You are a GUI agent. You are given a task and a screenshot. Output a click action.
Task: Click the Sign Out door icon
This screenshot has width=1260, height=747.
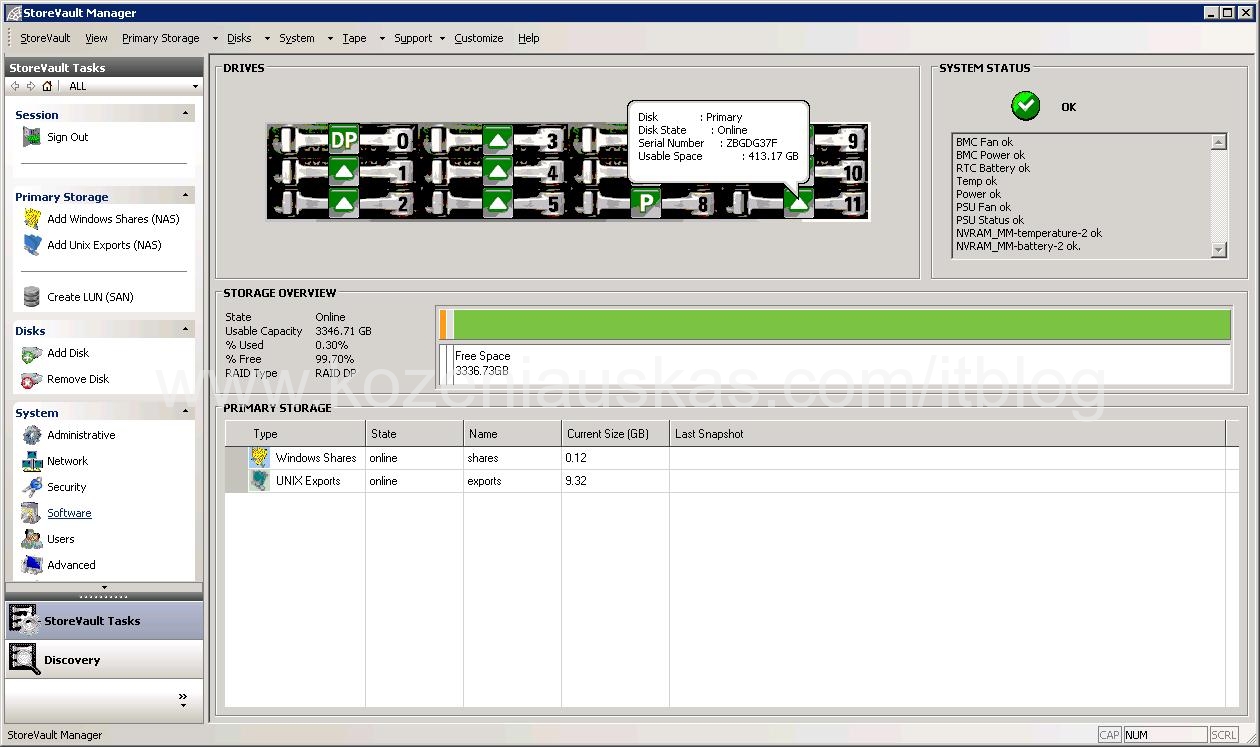click(32, 138)
